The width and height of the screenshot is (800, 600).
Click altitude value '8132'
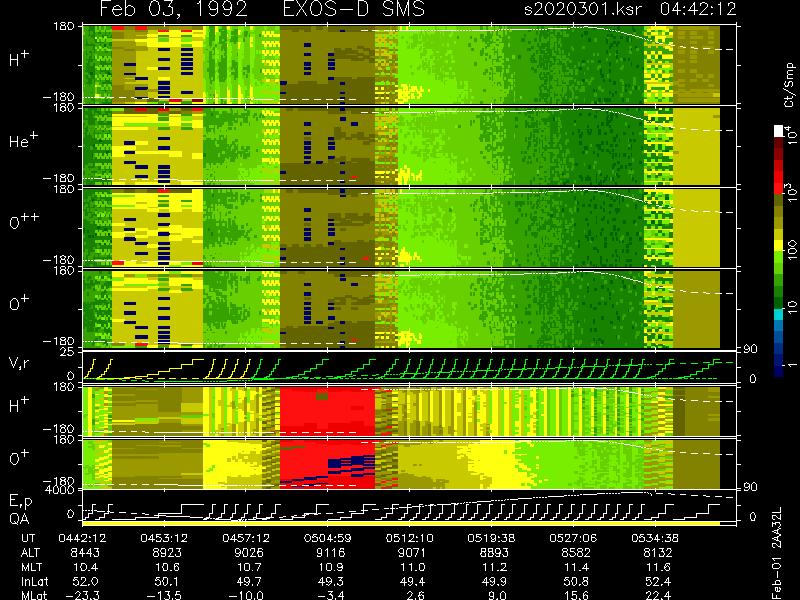click(x=658, y=553)
